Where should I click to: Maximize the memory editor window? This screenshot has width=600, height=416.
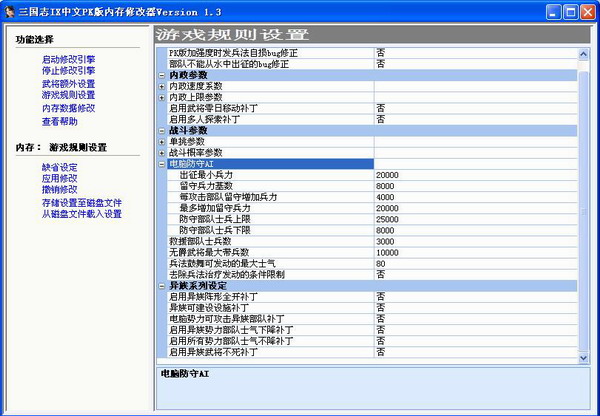click(564, 13)
